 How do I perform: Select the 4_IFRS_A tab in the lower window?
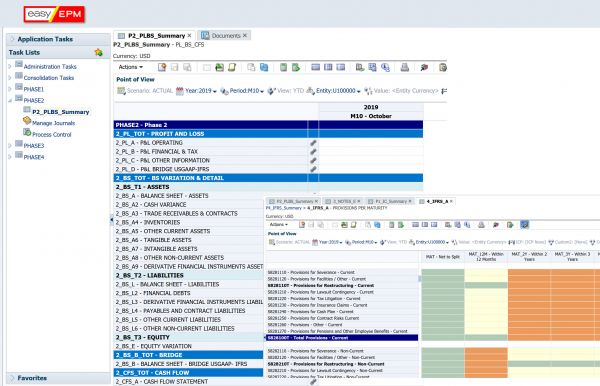coord(437,201)
